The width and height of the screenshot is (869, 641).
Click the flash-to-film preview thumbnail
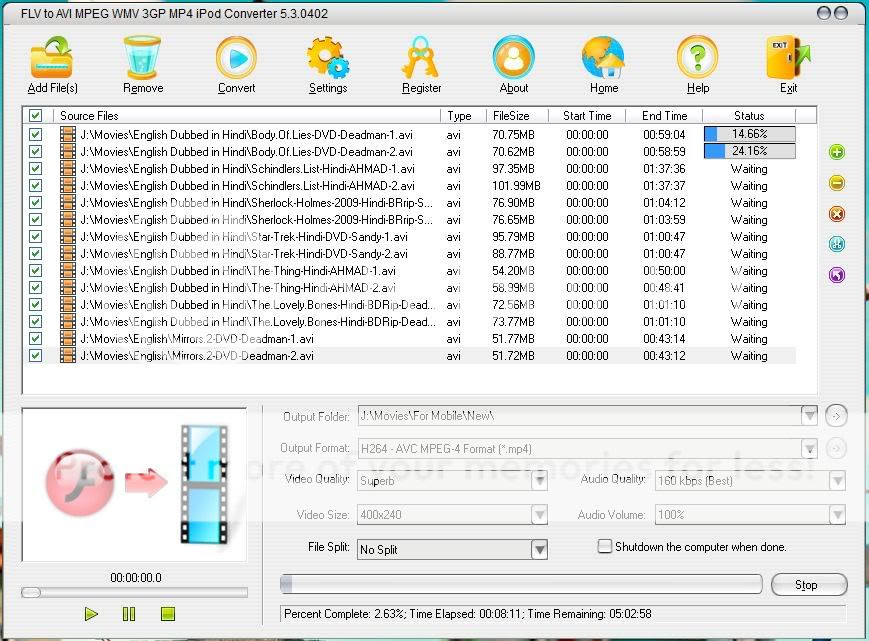pyautogui.click(x=134, y=484)
